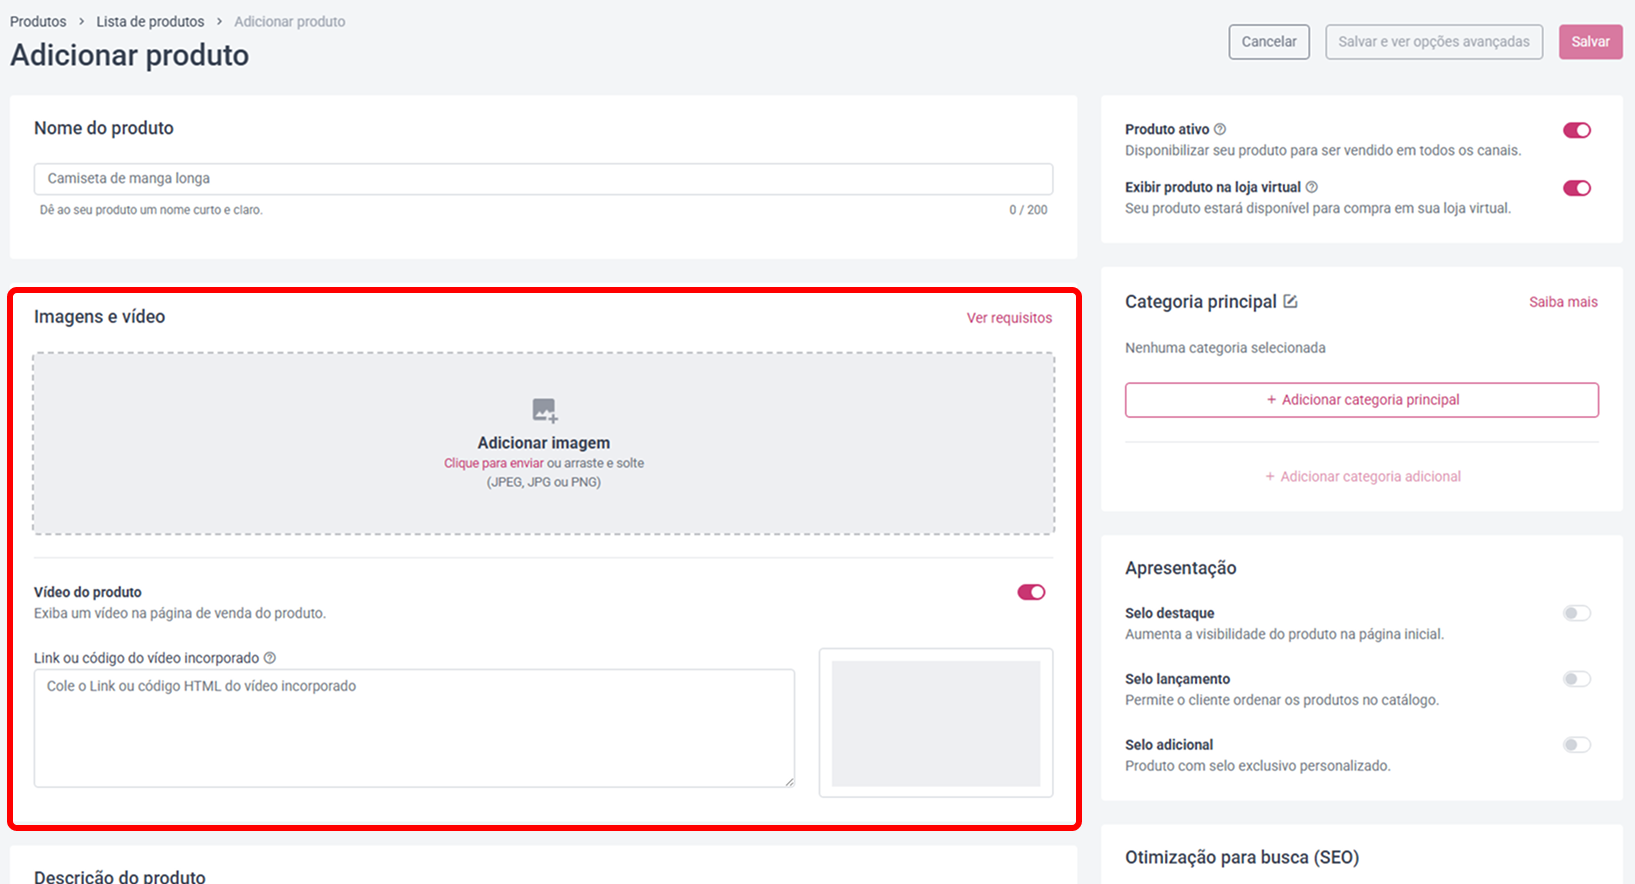1635x884 pixels.
Task: Click the add image icon in upload area
Action: [544, 410]
